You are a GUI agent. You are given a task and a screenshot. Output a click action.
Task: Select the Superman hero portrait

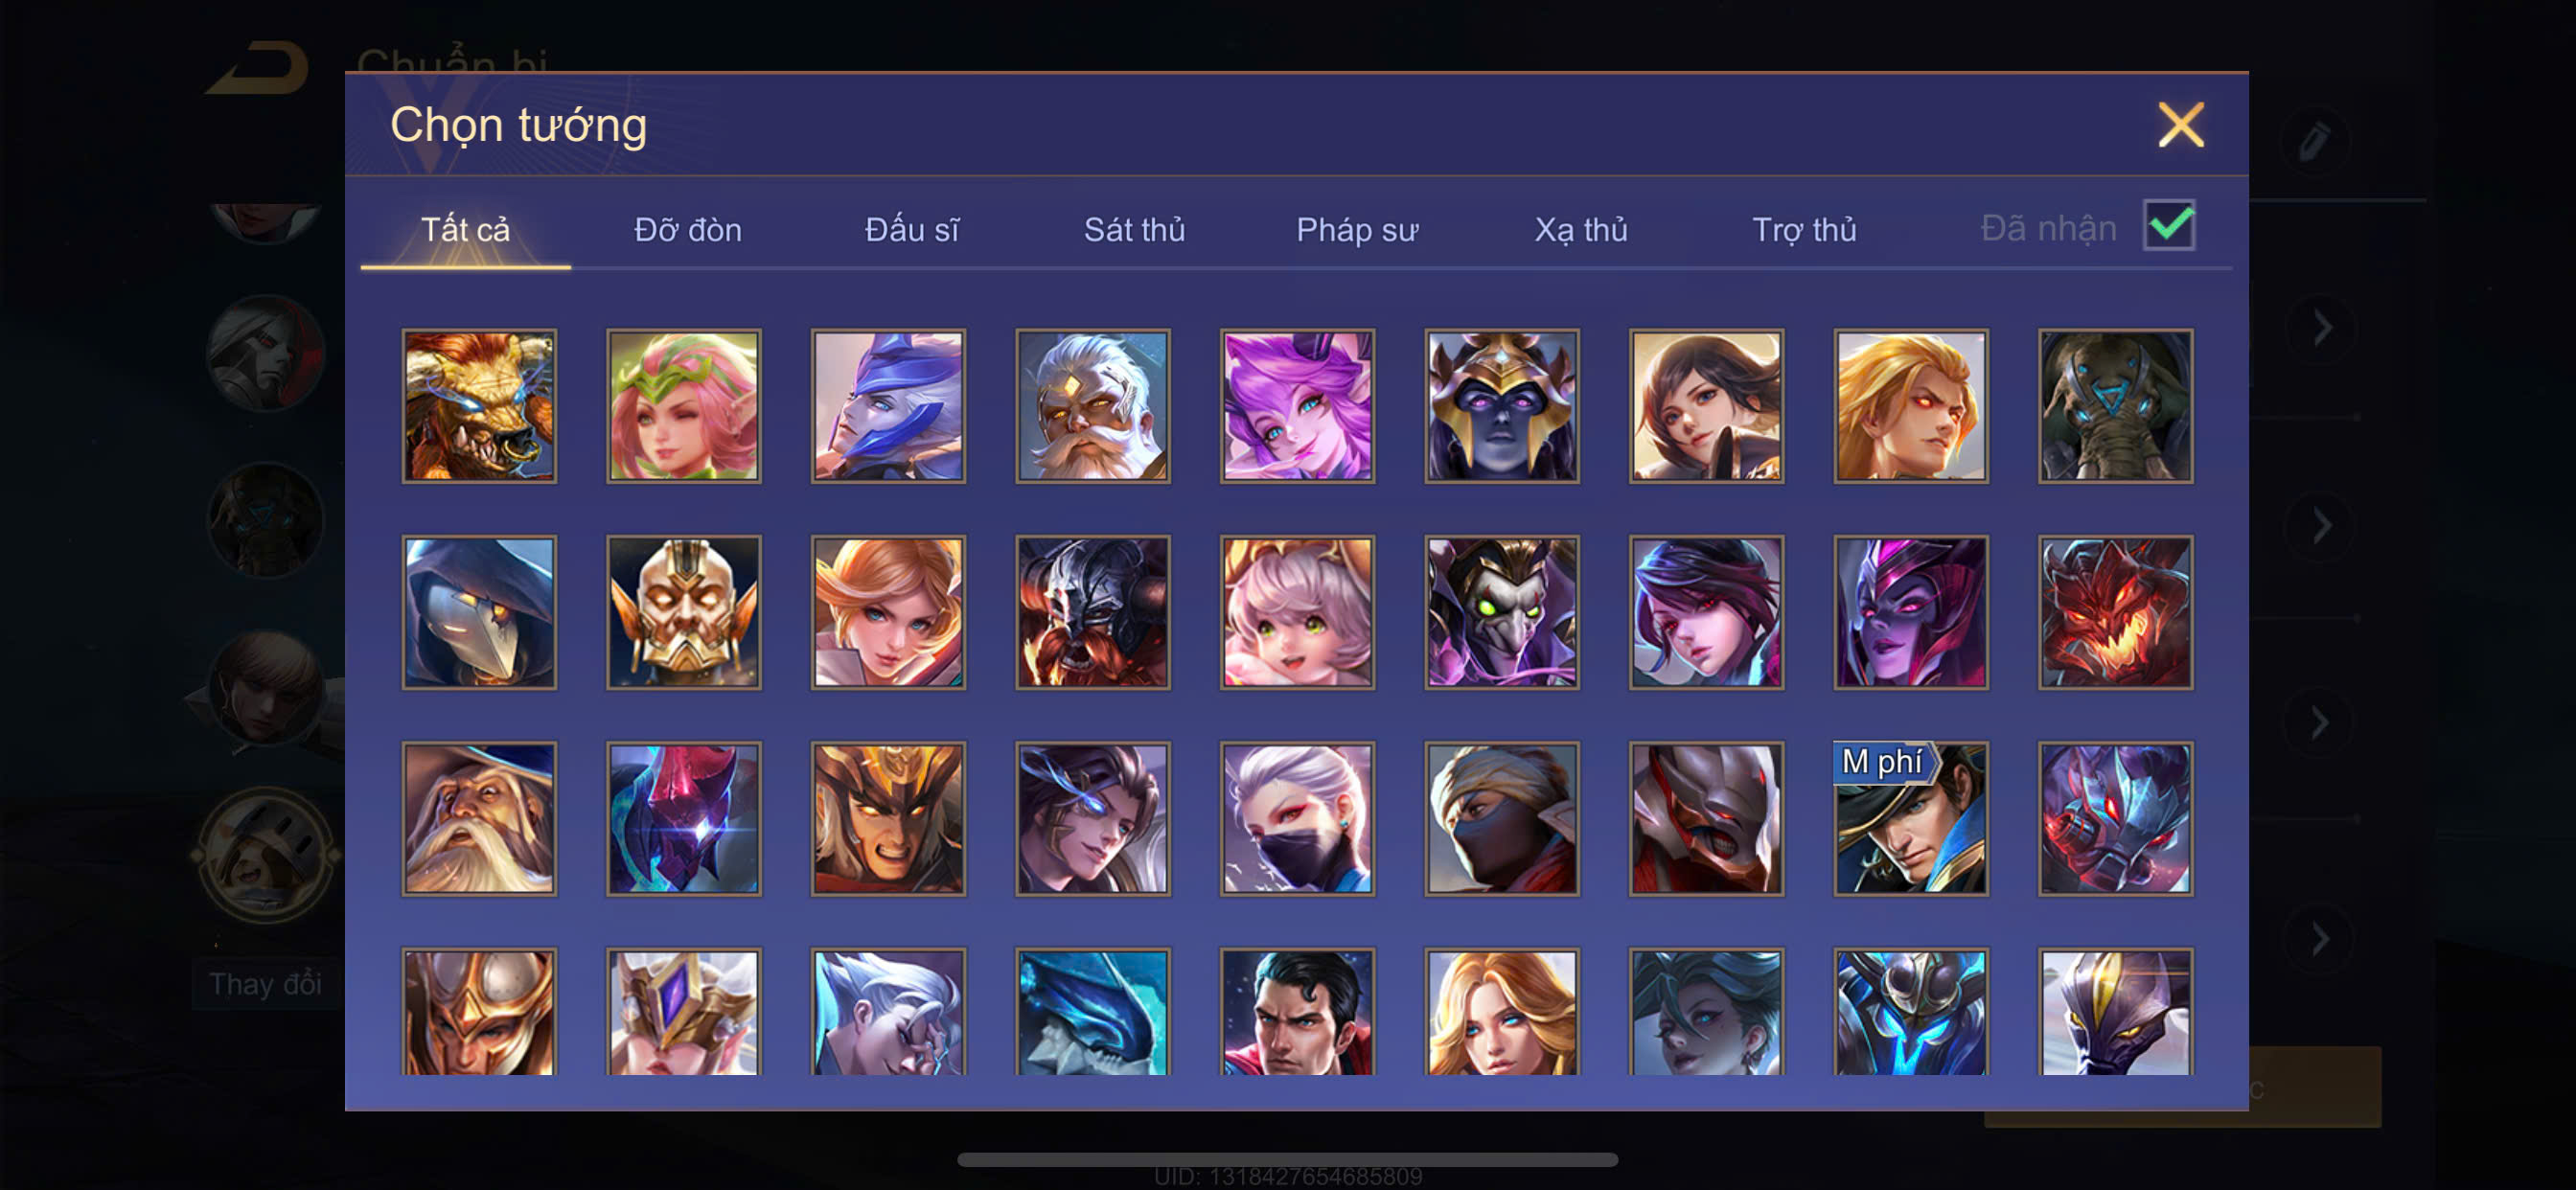tap(1297, 1012)
